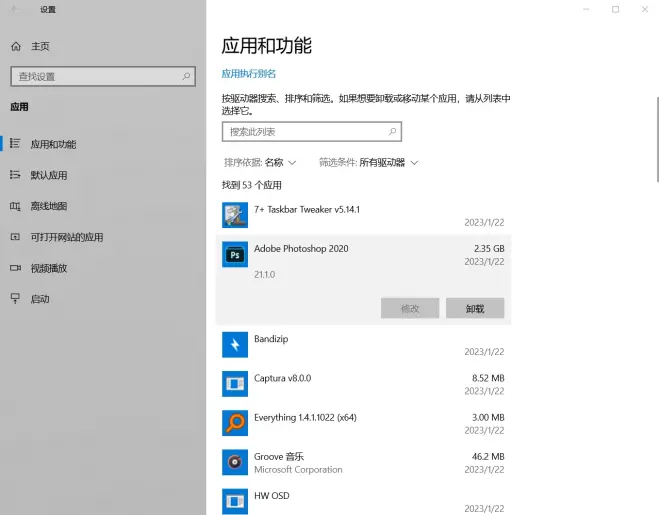Click the search magnifier in 查找设置 box
The height and width of the screenshot is (515, 660).
186,76
